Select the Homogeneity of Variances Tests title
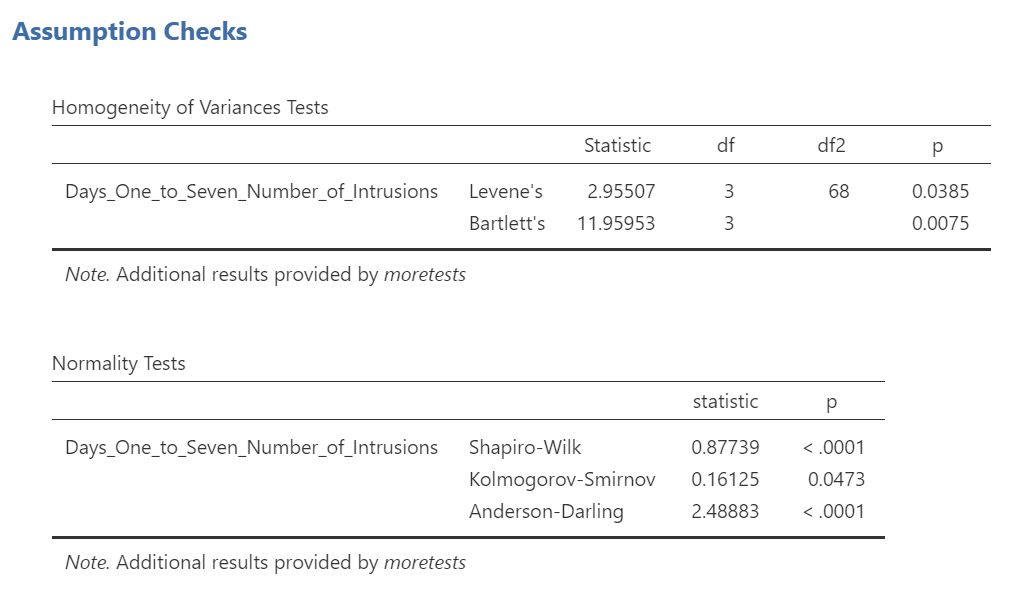1027x595 pixels. [190, 107]
